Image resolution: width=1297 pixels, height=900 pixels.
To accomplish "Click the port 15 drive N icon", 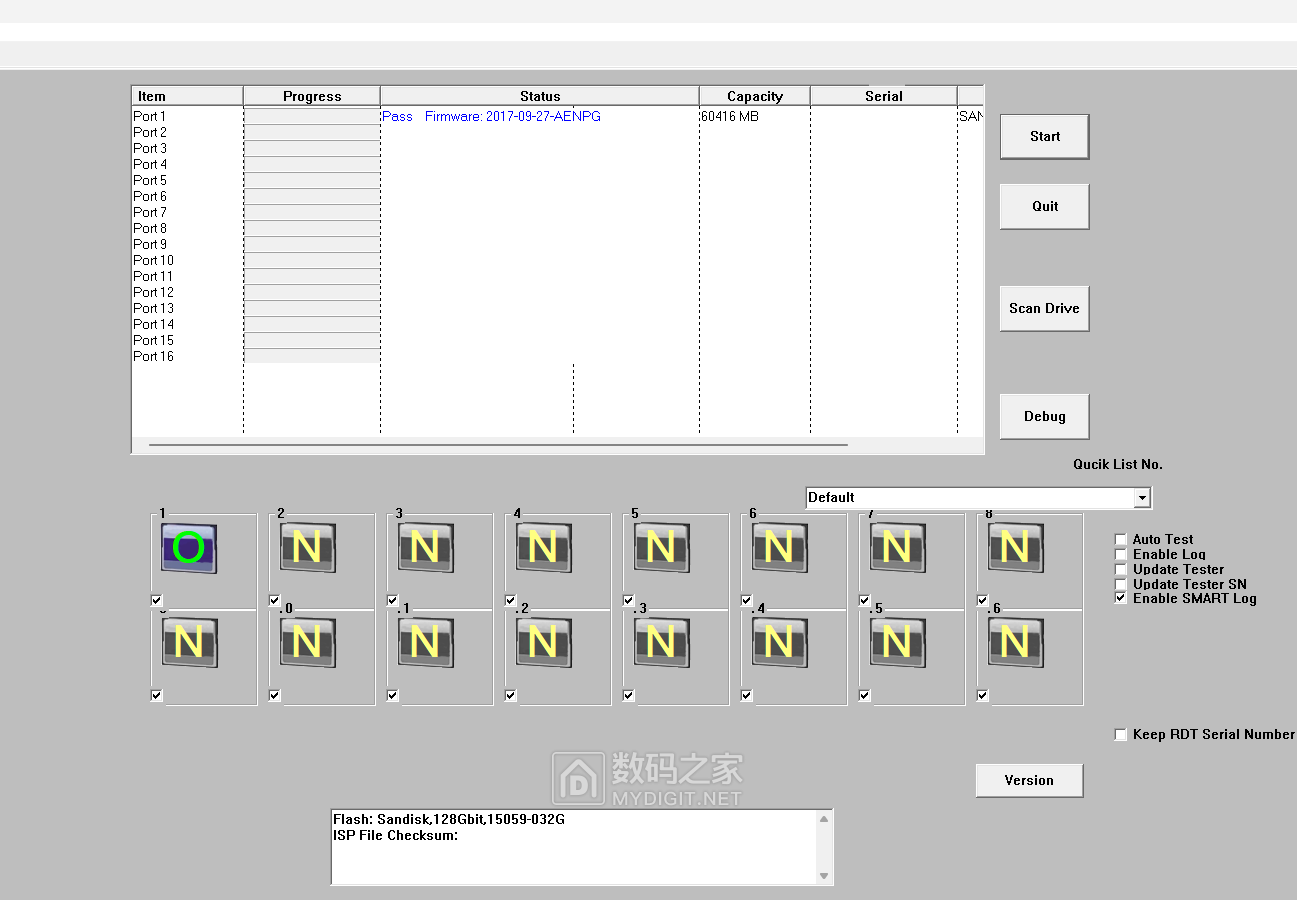I will (x=897, y=642).
